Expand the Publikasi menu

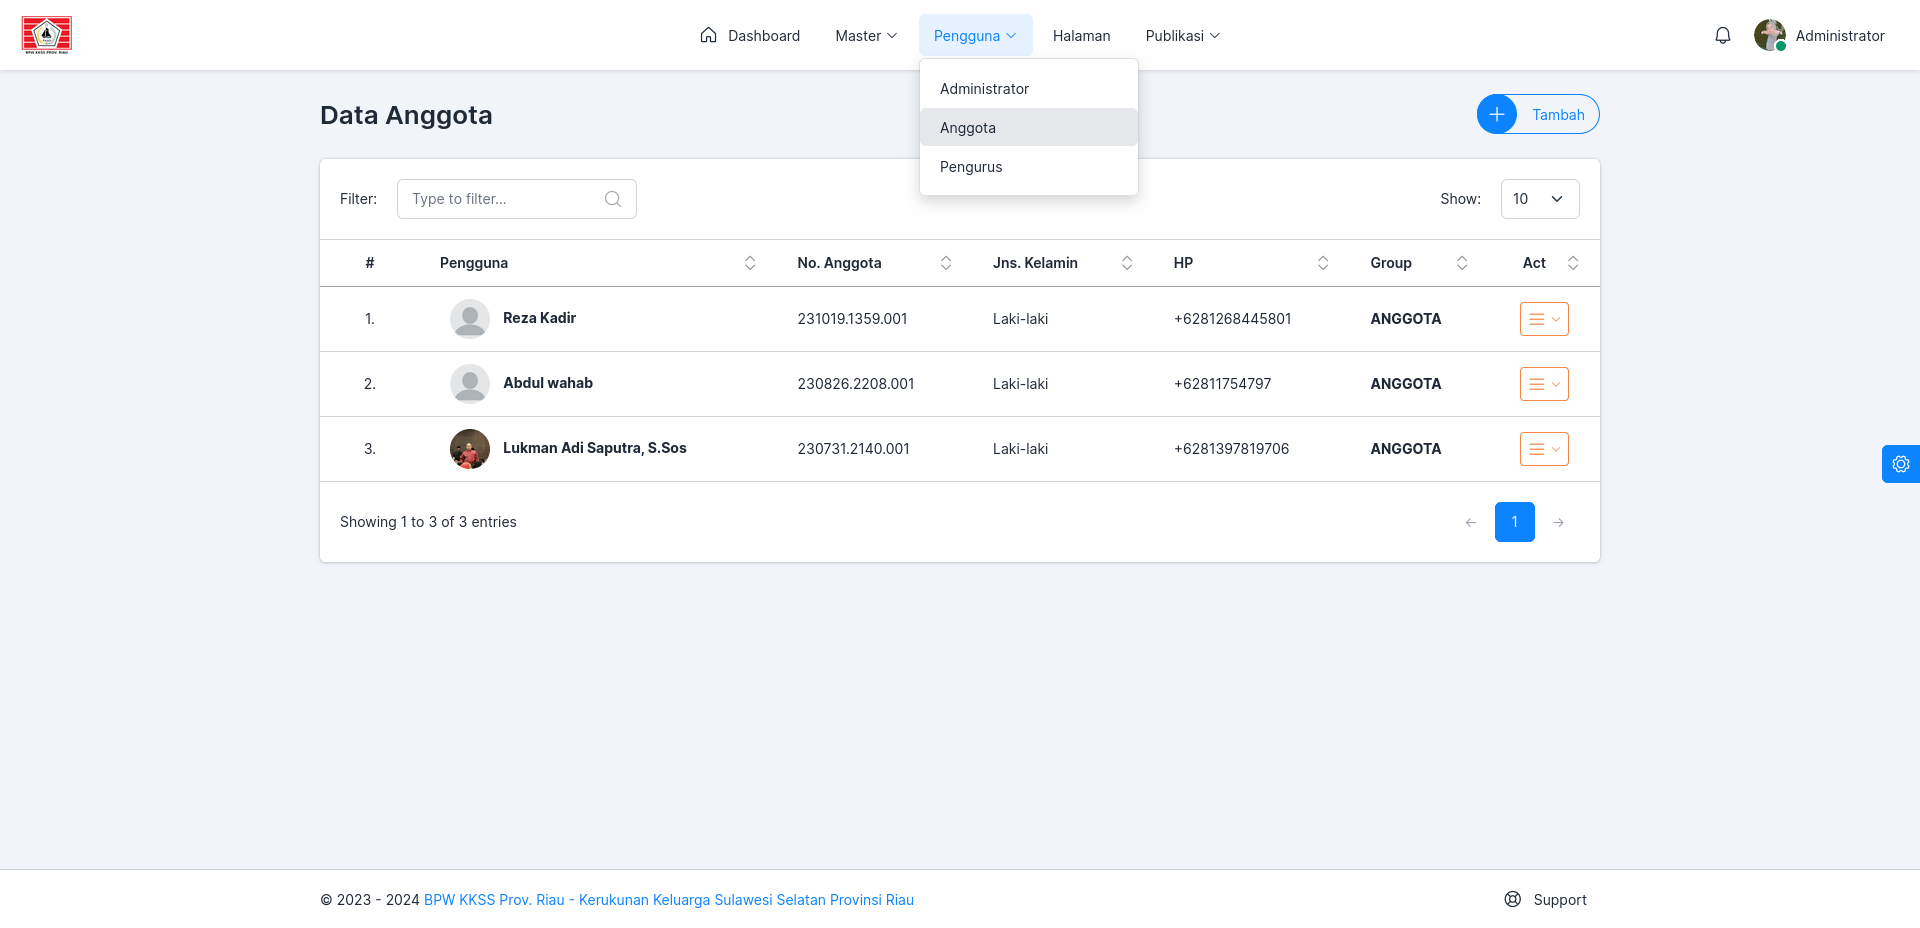click(x=1182, y=36)
